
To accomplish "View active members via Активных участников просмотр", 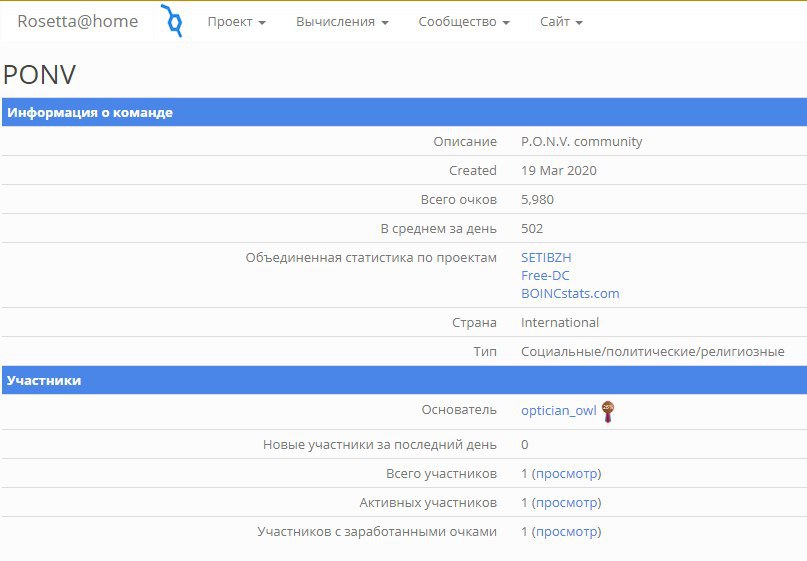I will tap(568, 502).
